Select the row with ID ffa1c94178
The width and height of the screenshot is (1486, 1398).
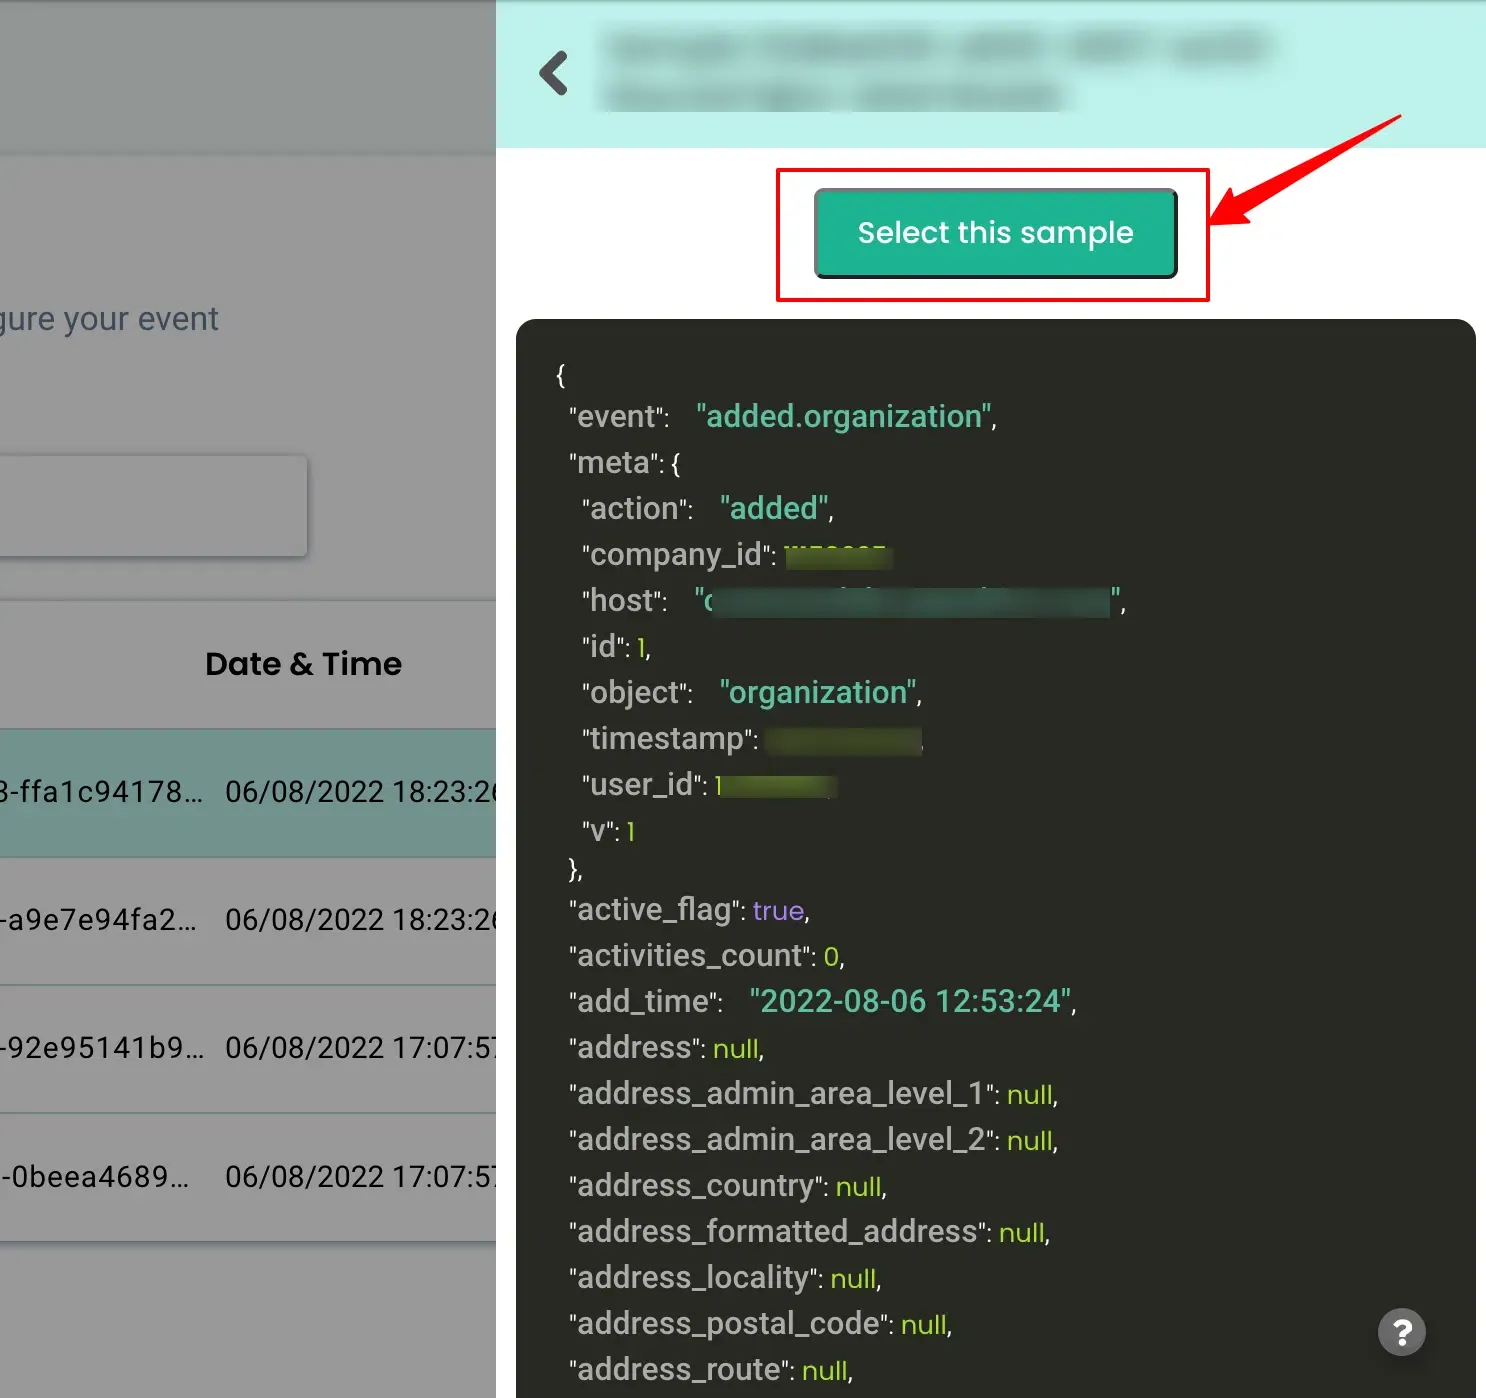point(248,792)
